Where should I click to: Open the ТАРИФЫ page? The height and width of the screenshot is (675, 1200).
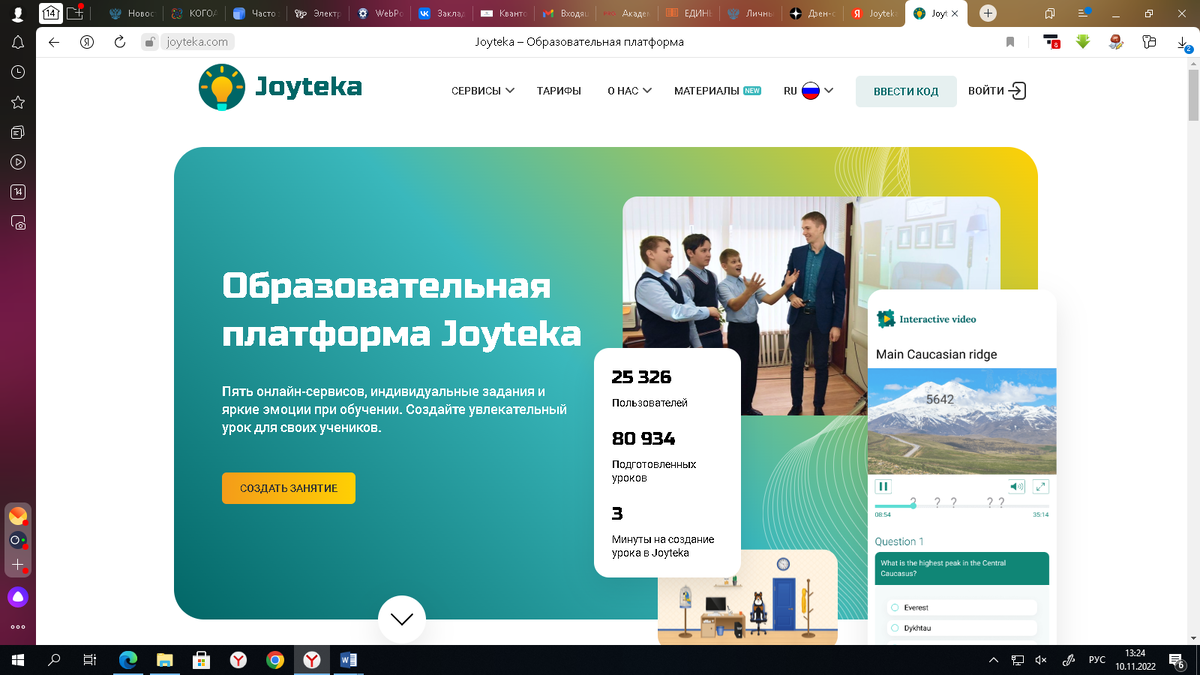coord(558,91)
